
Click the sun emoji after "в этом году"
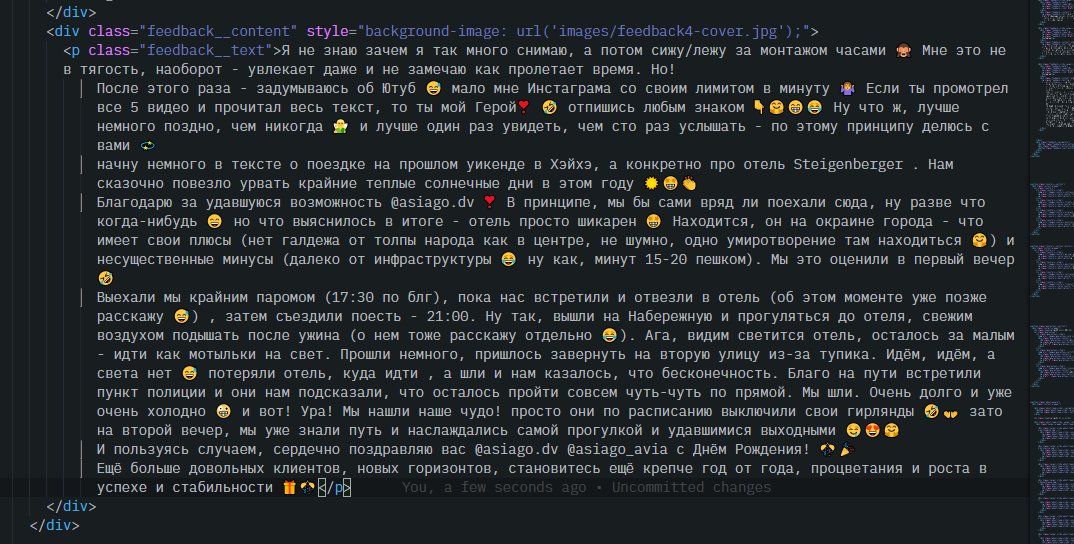[x=651, y=184]
